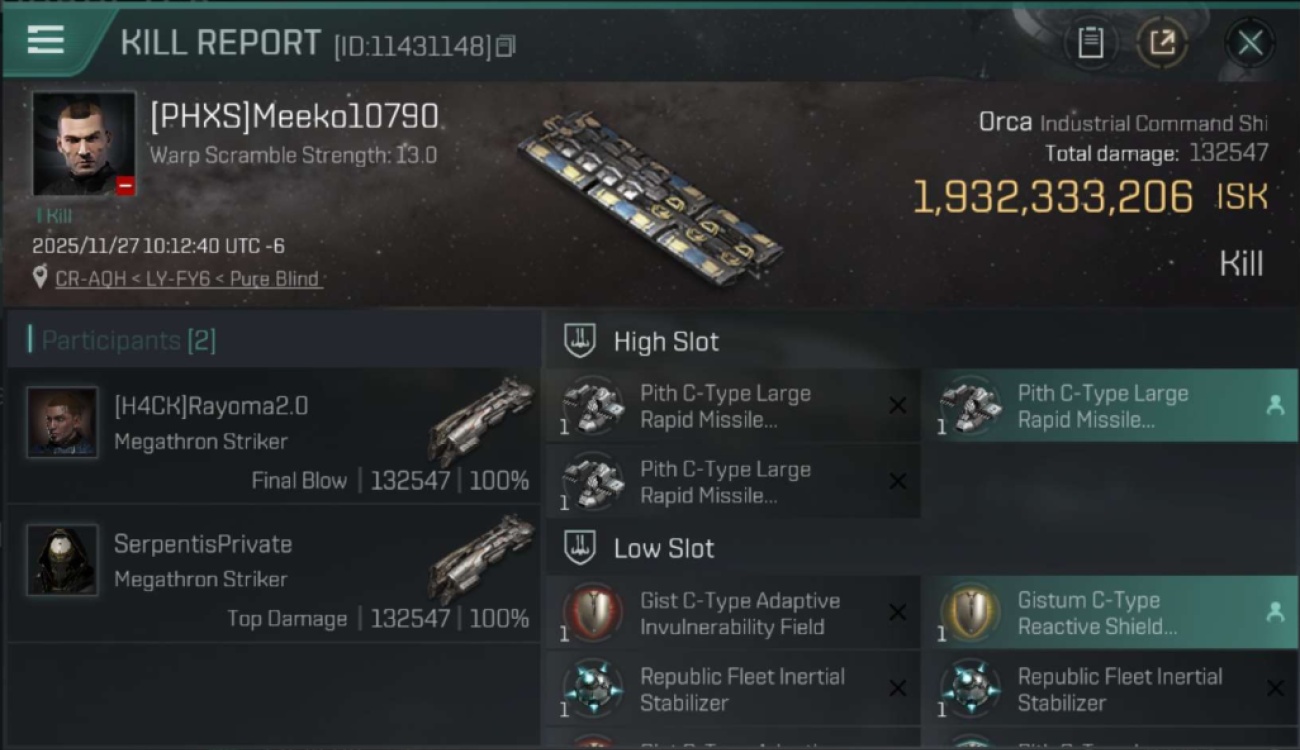Share the kill report externally

click(x=1162, y=43)
